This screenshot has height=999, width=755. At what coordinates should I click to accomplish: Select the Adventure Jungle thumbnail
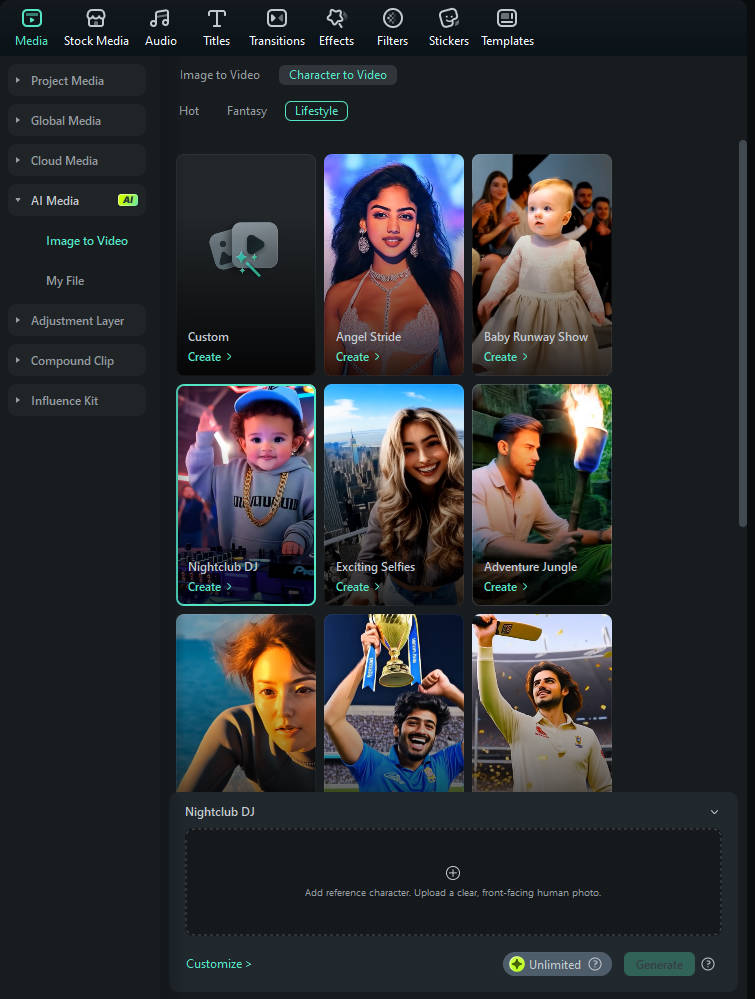[542, 494]
